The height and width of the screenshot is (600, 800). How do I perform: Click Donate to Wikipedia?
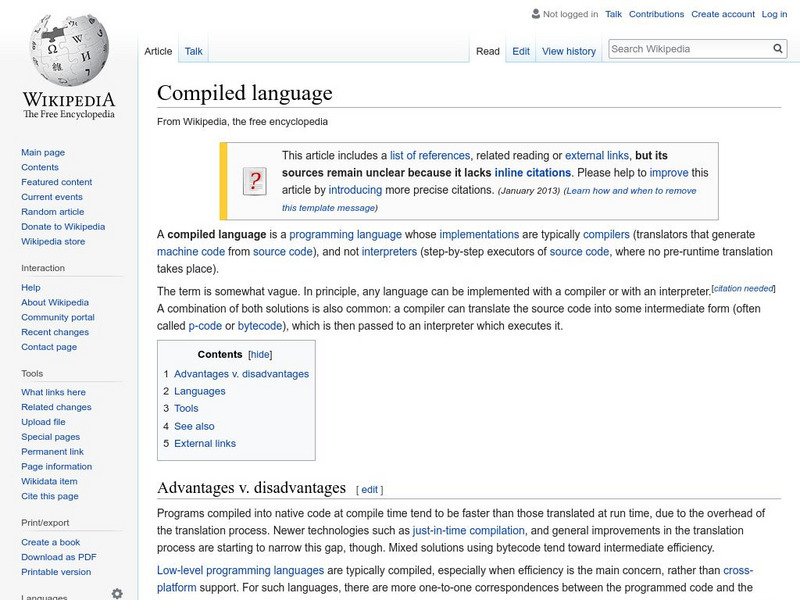coord(63,226)
